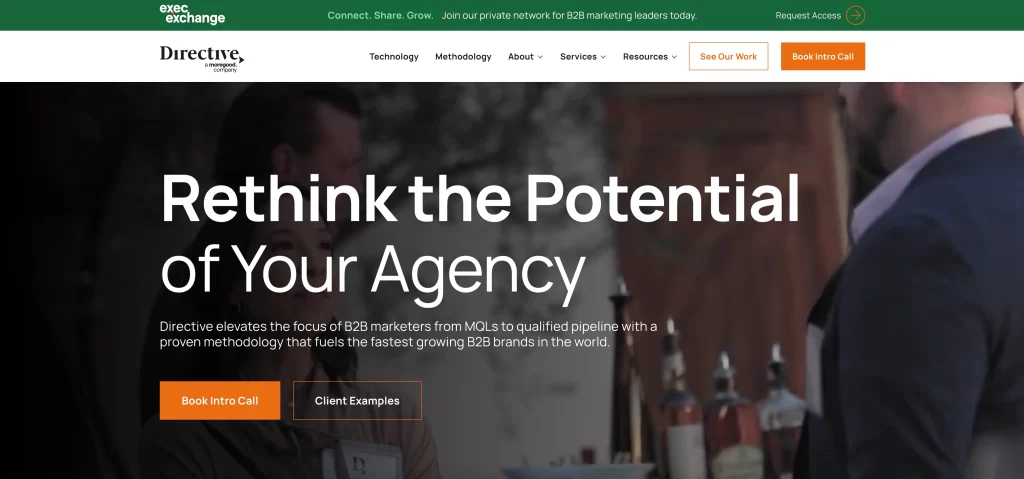
Task: Open the Methodology menu item
Action: click(463, 57)
